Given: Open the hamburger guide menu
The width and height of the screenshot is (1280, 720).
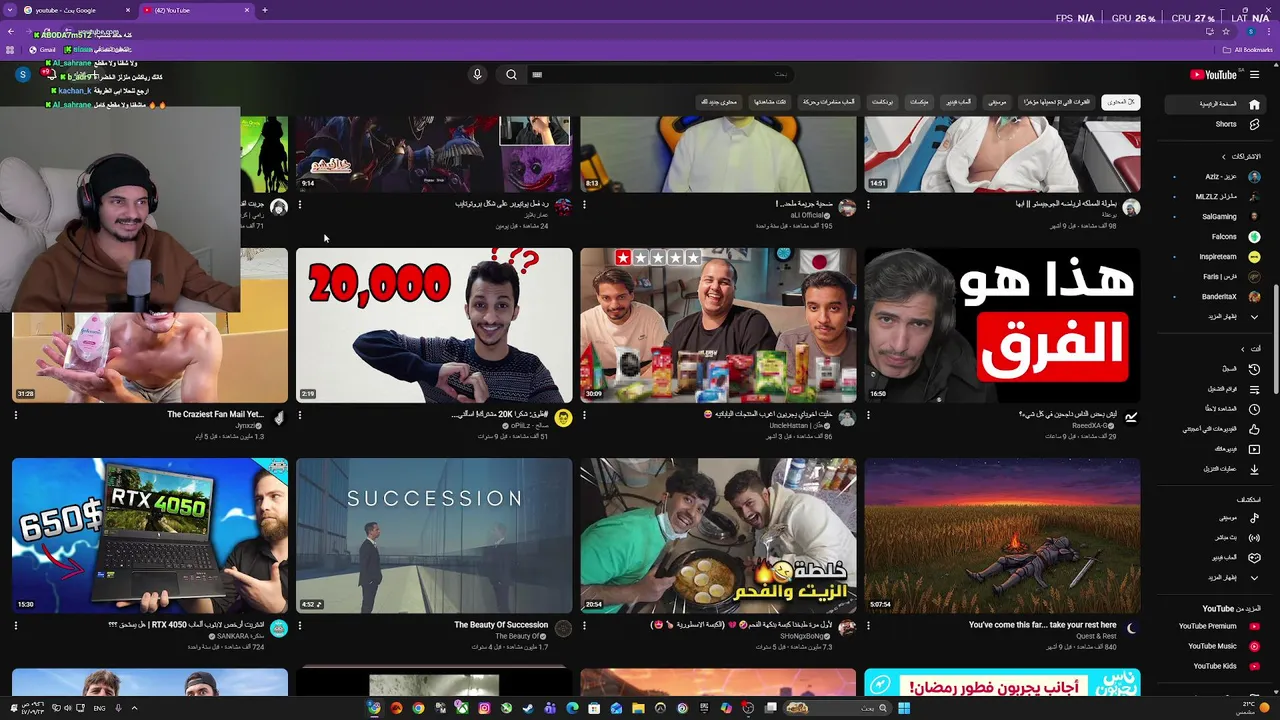Looking at the screenshot, I should pos(1254,74).
